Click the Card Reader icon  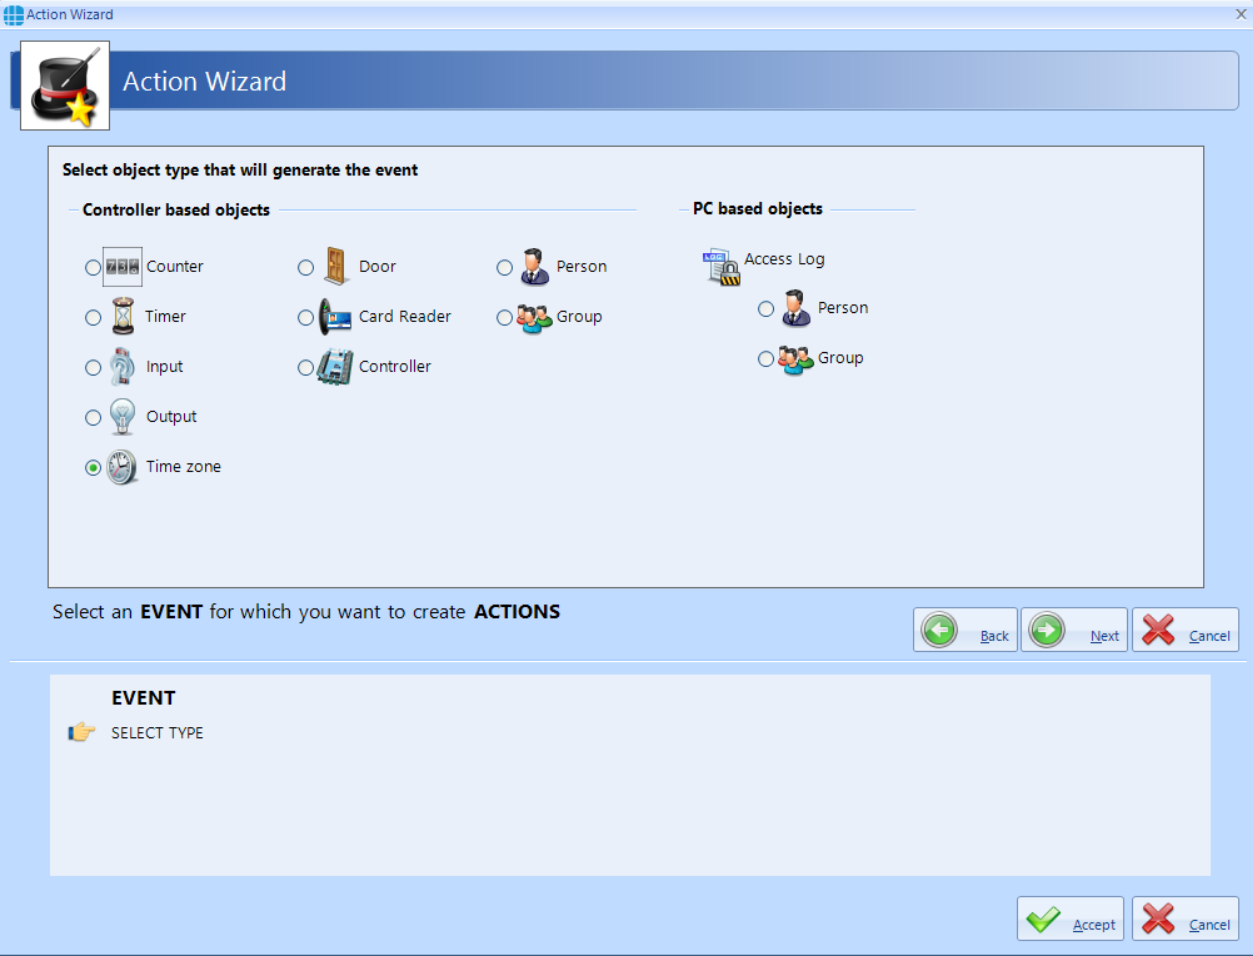click(x=335, y=317)
